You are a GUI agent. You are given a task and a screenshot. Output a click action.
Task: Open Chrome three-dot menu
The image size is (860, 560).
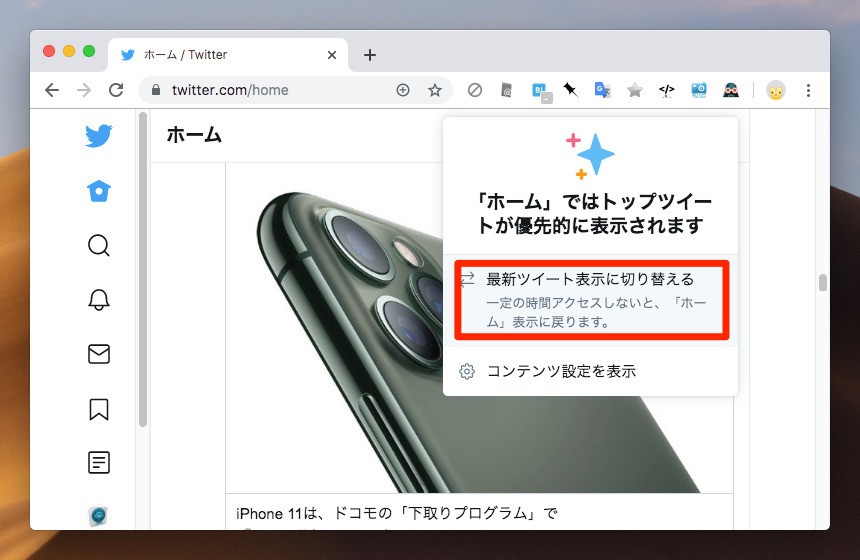(808, 90)
